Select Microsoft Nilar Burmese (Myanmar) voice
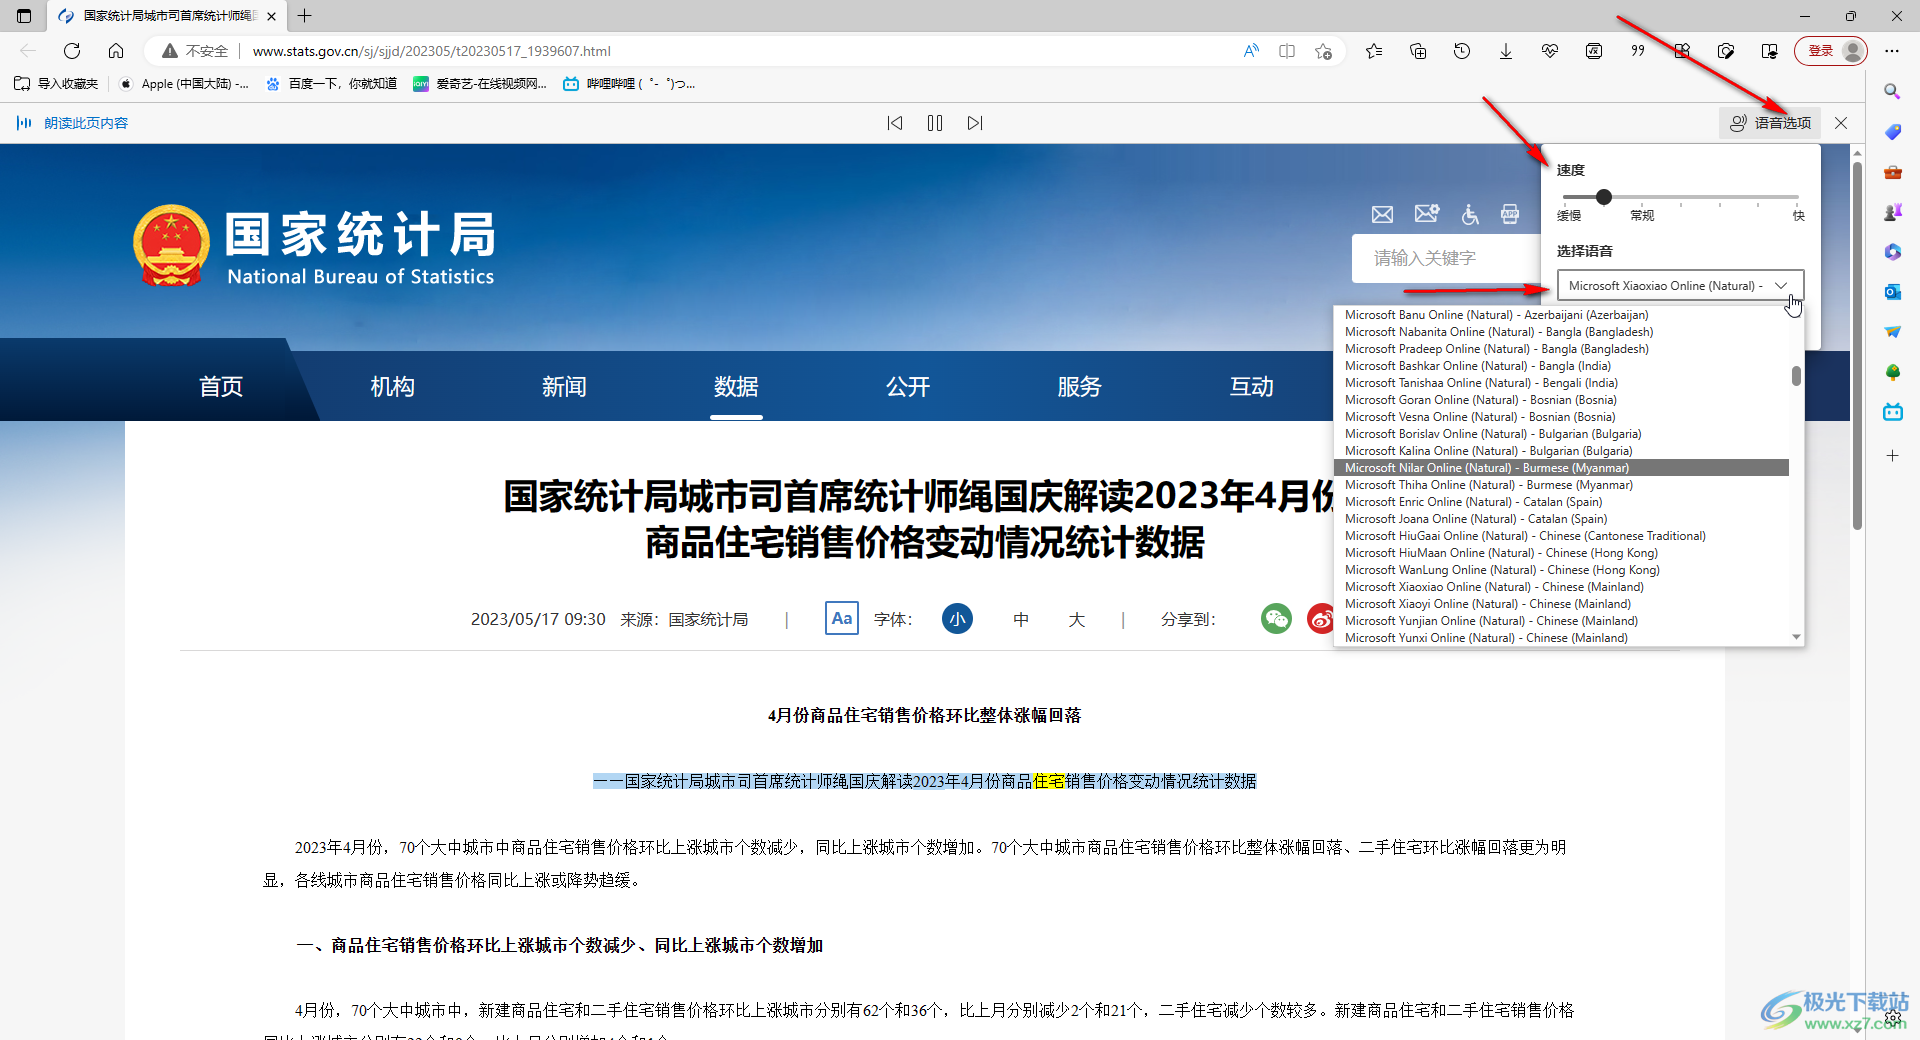The image size is (1920, 1040). click(1561, 468)
